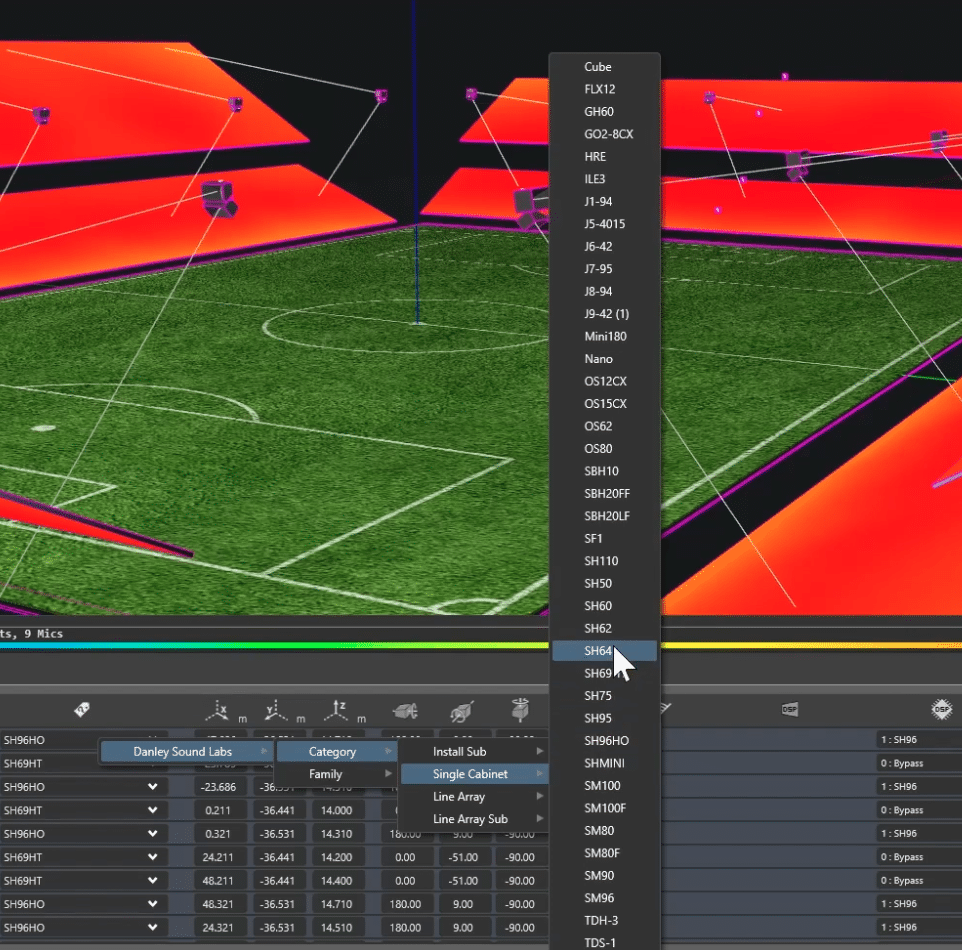Open the Danley Sound Labs submenu
962x950 pixels.
click(x=186, y=751)
